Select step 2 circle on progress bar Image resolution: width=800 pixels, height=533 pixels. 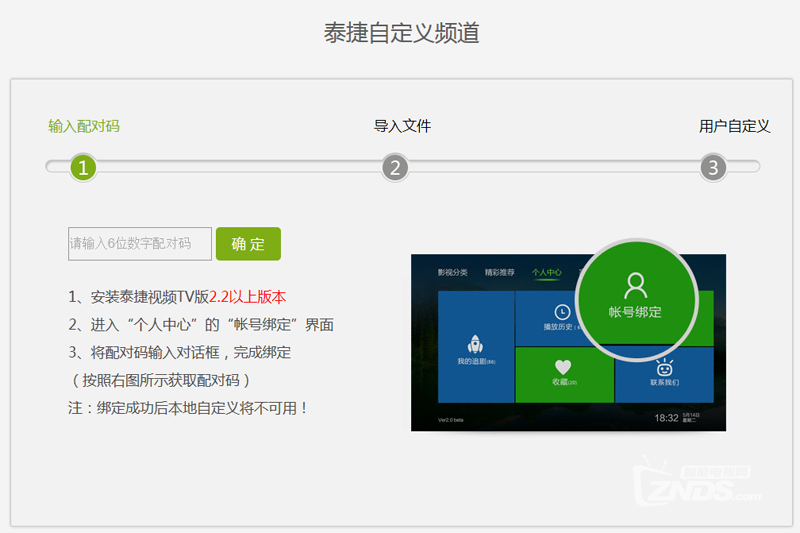pyautogui.click(x=395, y=167)
